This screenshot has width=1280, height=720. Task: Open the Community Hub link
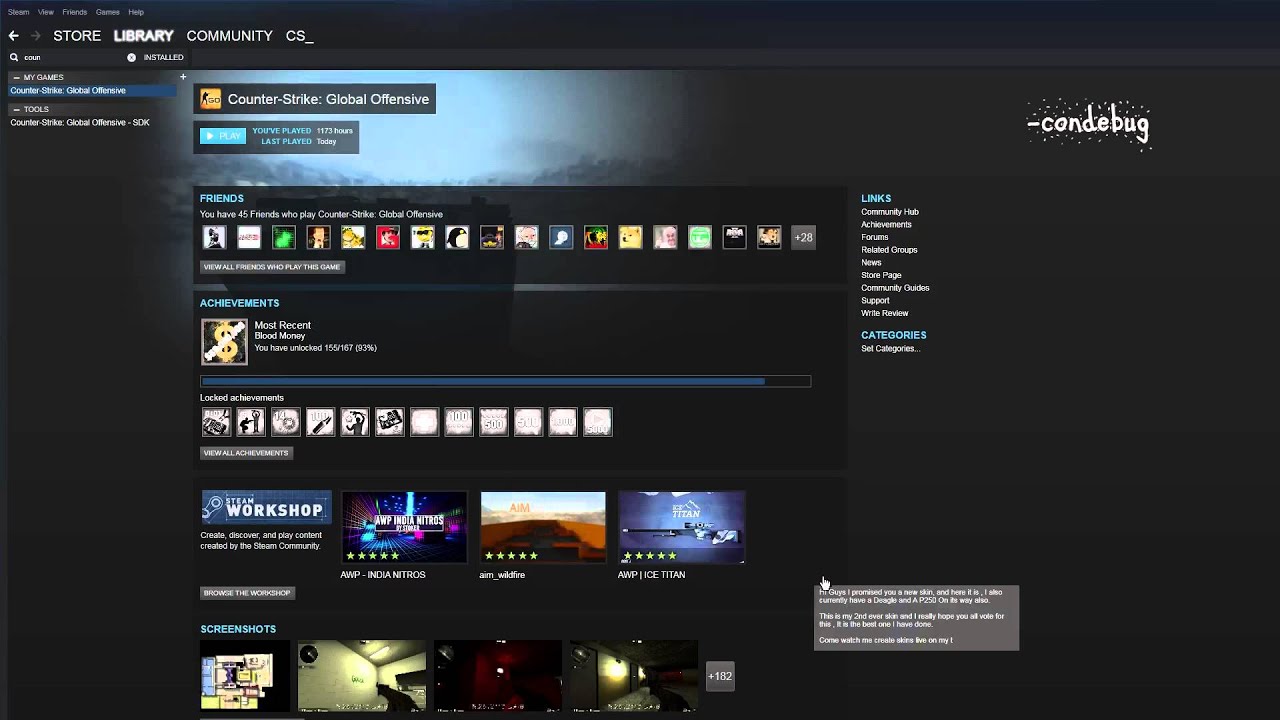pyautogui.click(x=890, y=212)
